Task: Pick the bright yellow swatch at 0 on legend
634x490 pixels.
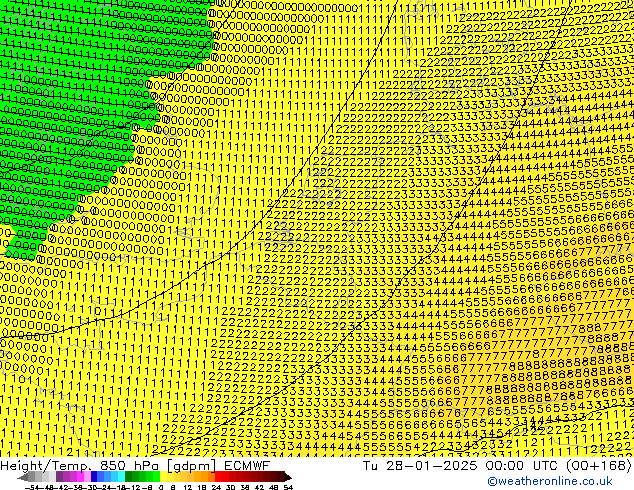Action: tap(163, 477)
